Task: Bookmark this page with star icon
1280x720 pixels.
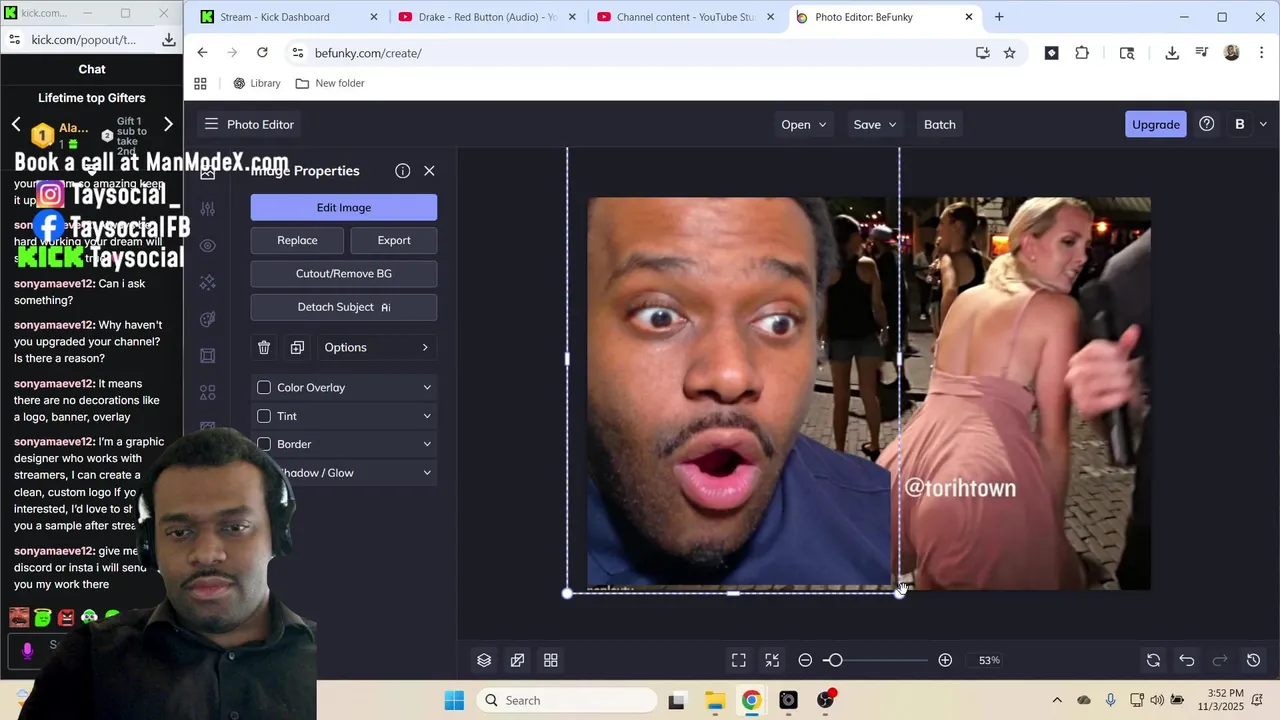Action: tap(1010, 53)
